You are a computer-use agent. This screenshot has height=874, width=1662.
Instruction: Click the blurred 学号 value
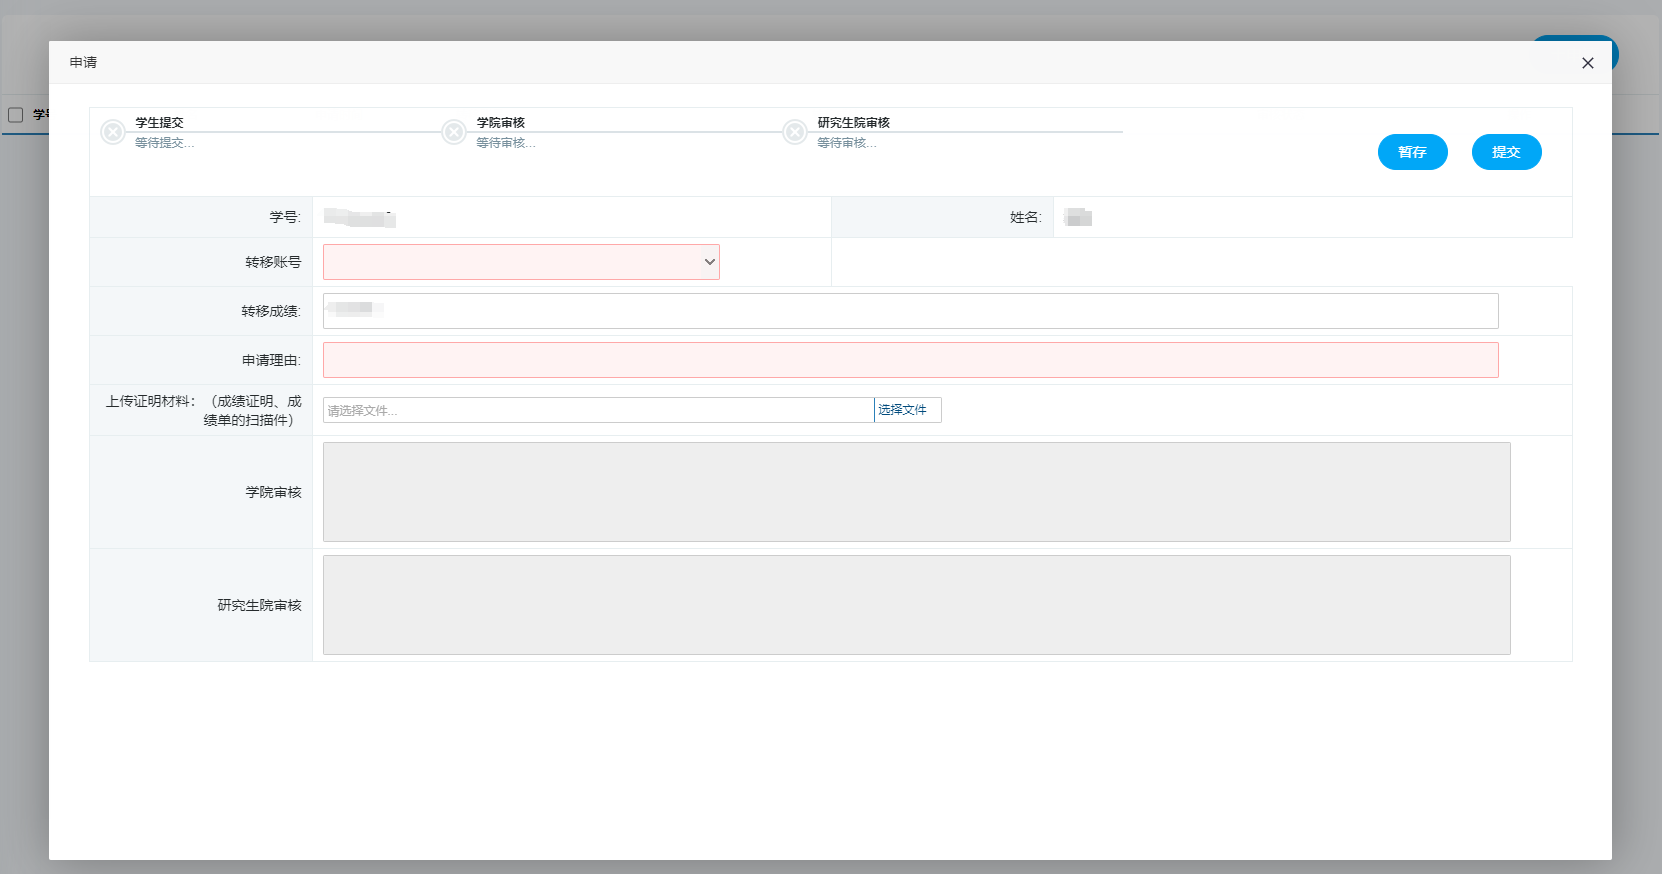click(x=360, y=218)
